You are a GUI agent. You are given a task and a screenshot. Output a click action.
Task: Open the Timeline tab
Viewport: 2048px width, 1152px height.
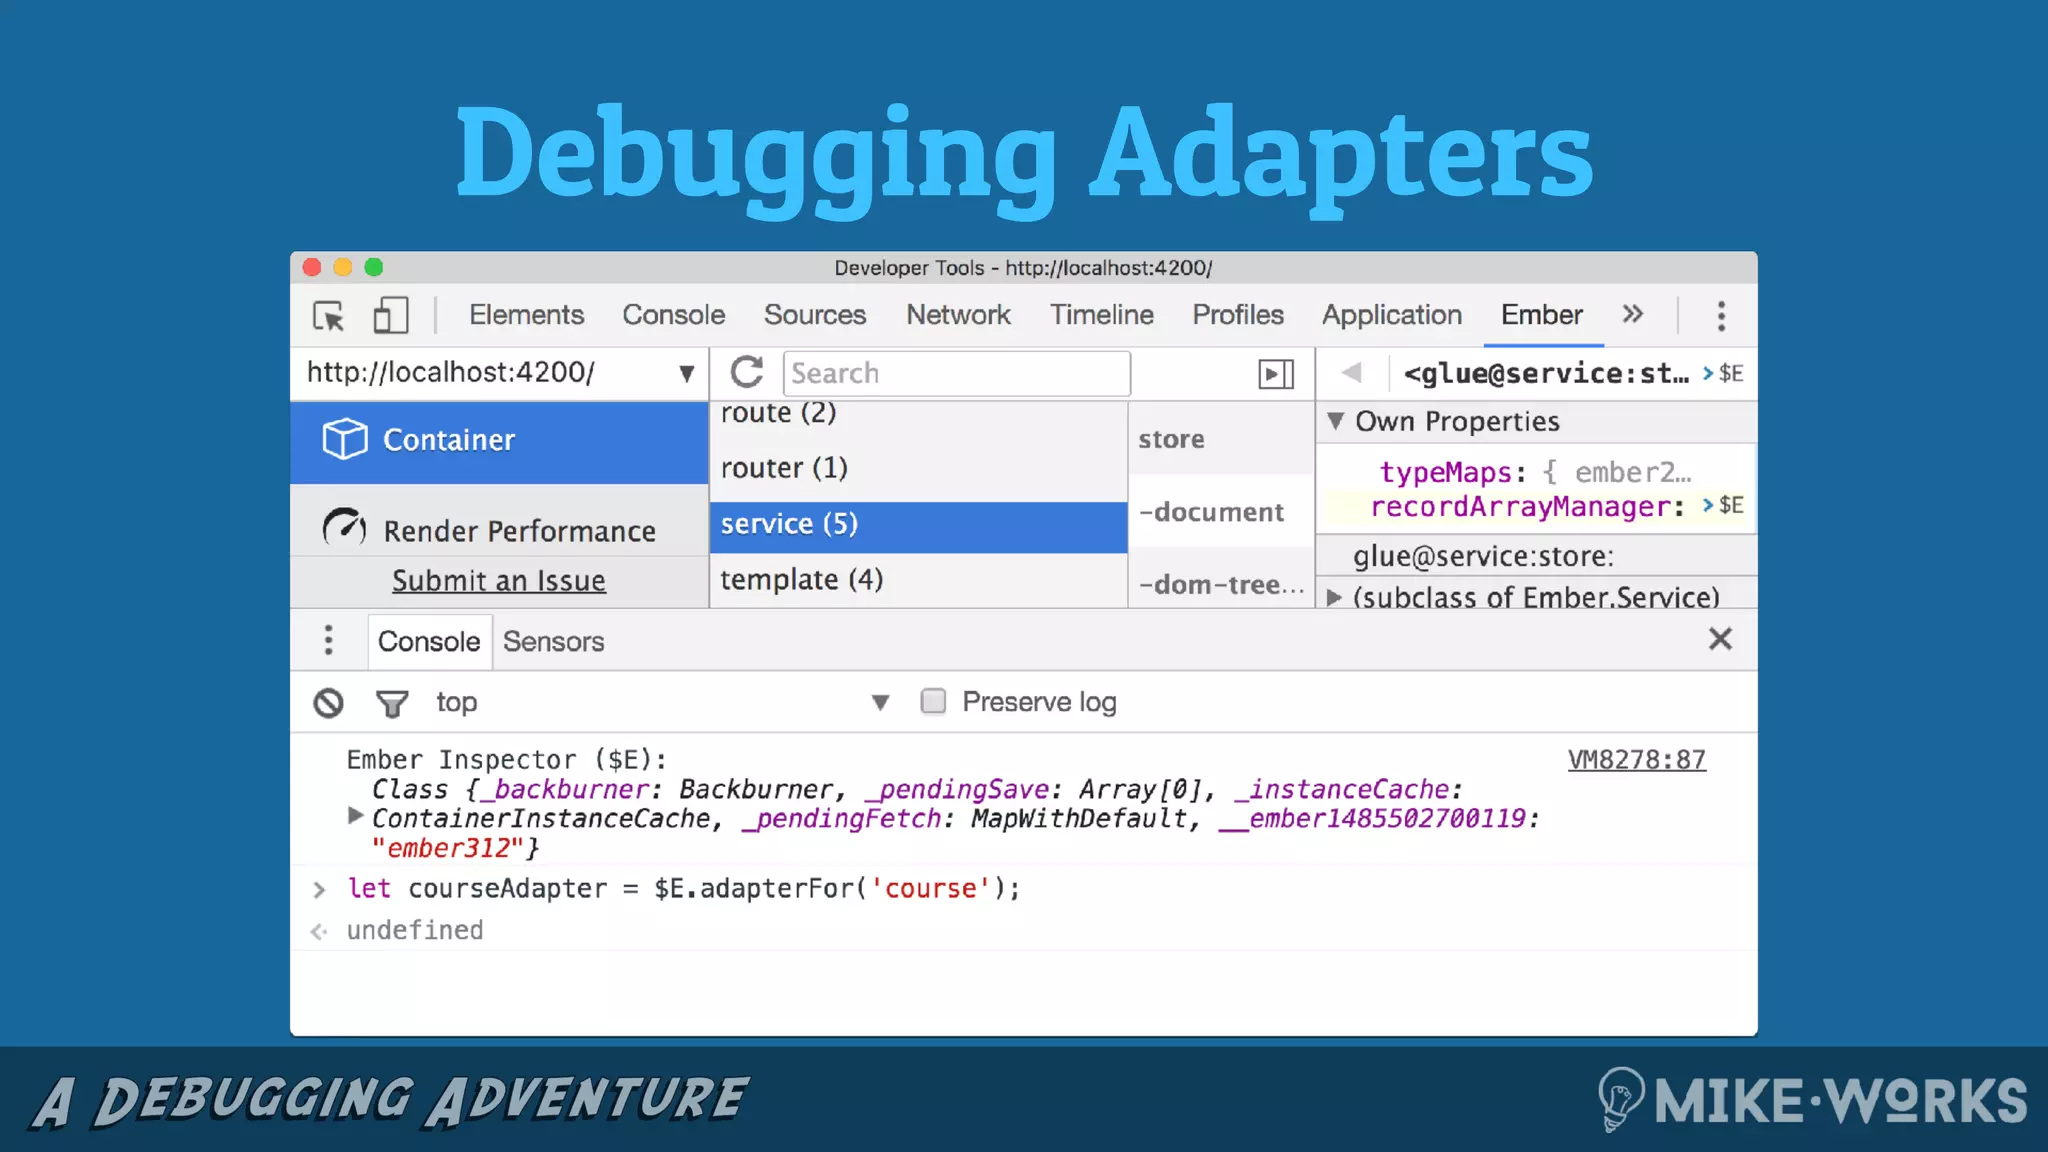click(x=1101, y=315)
